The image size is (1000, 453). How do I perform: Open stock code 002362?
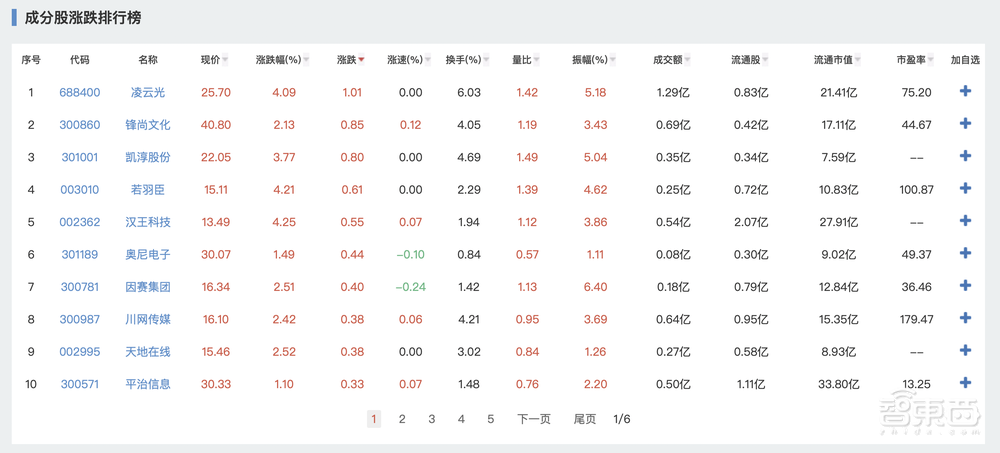coord(80,221)
